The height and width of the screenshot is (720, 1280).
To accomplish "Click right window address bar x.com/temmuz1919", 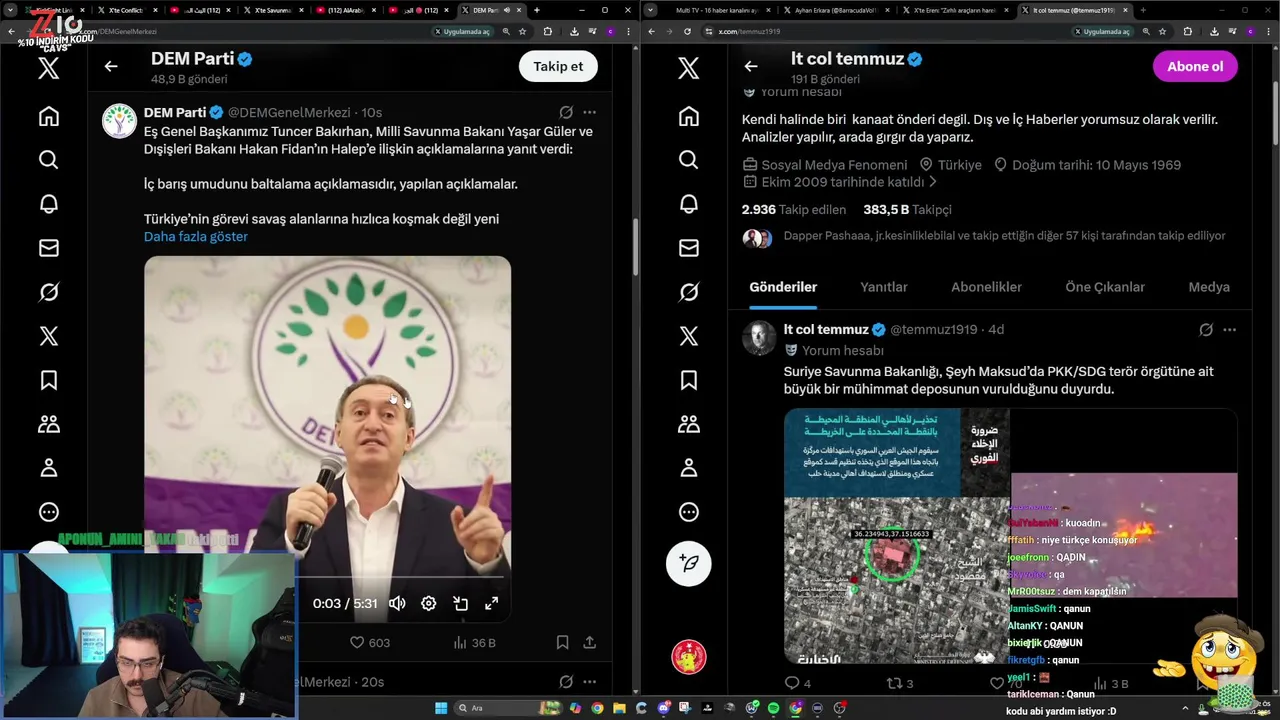I will click(x=749, y=31).
